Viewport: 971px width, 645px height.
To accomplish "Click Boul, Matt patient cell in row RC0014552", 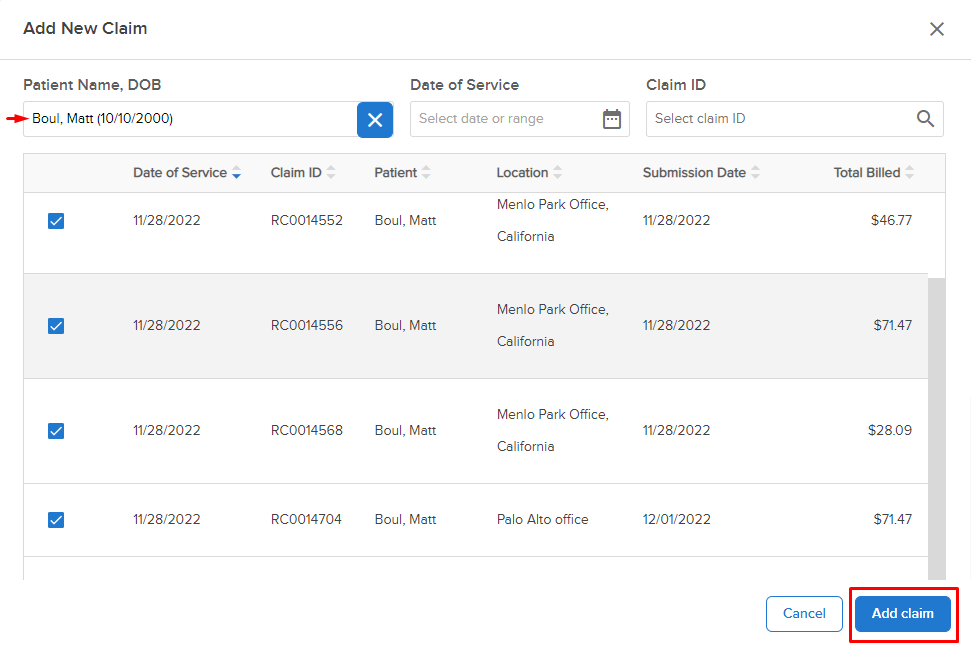I will [x=406, y=220].
